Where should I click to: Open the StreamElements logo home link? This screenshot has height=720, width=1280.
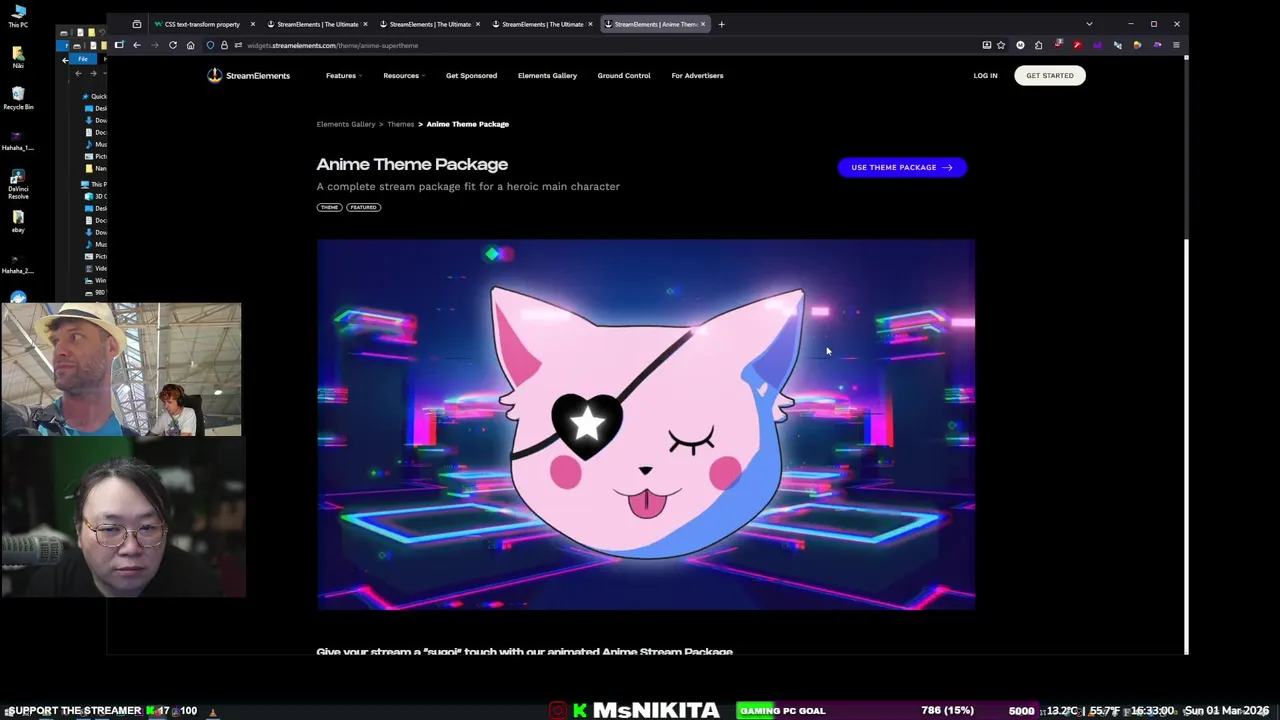tap(249, 76)
